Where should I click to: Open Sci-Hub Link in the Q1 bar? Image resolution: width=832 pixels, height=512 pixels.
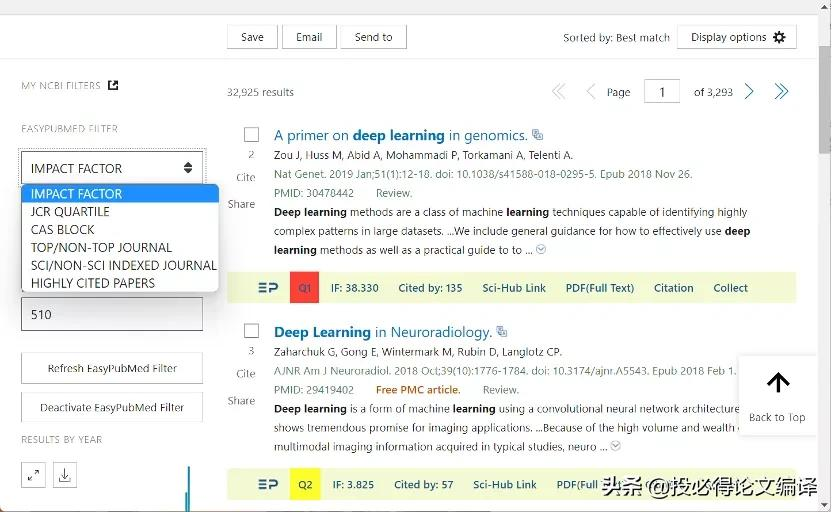[x=514, y=288]
